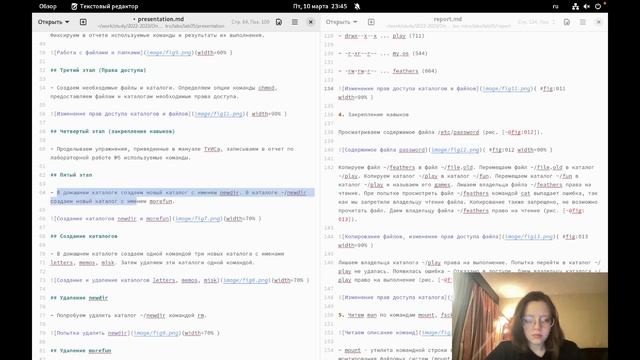Click the image/fig13.png link in report.md
The height and width of the screenshot is (360, 640).
[x=529, y=237]
